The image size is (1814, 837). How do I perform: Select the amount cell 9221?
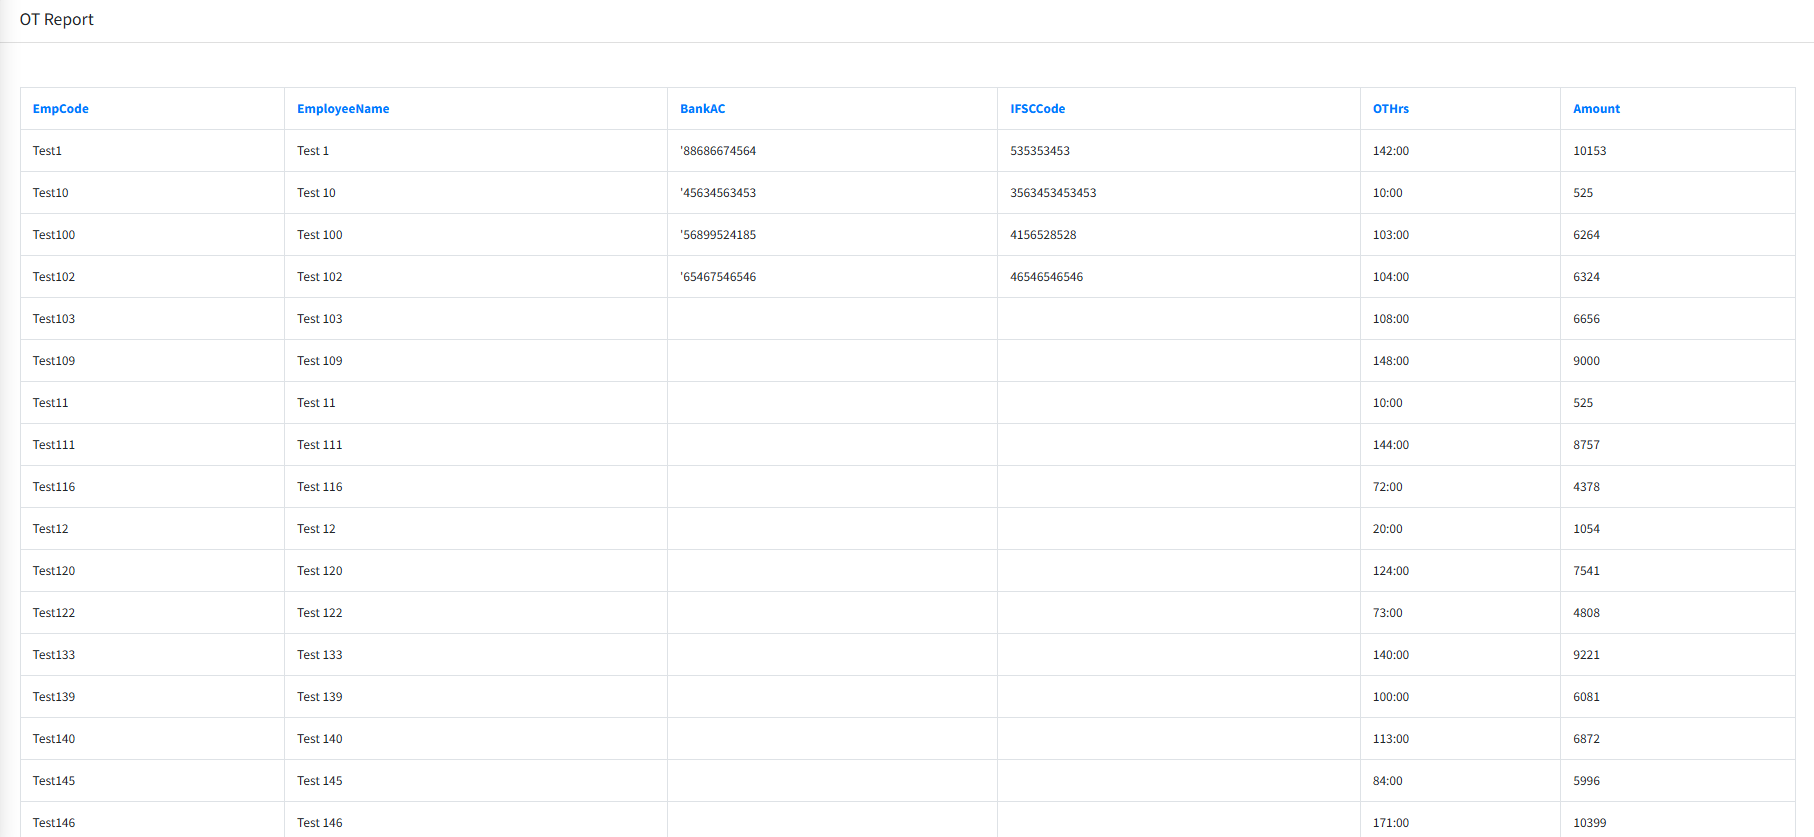pos(1586,655)
